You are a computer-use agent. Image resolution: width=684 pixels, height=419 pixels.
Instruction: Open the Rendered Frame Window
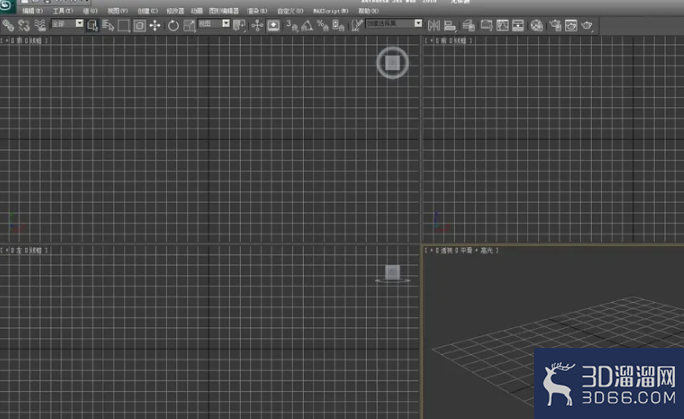571,25
